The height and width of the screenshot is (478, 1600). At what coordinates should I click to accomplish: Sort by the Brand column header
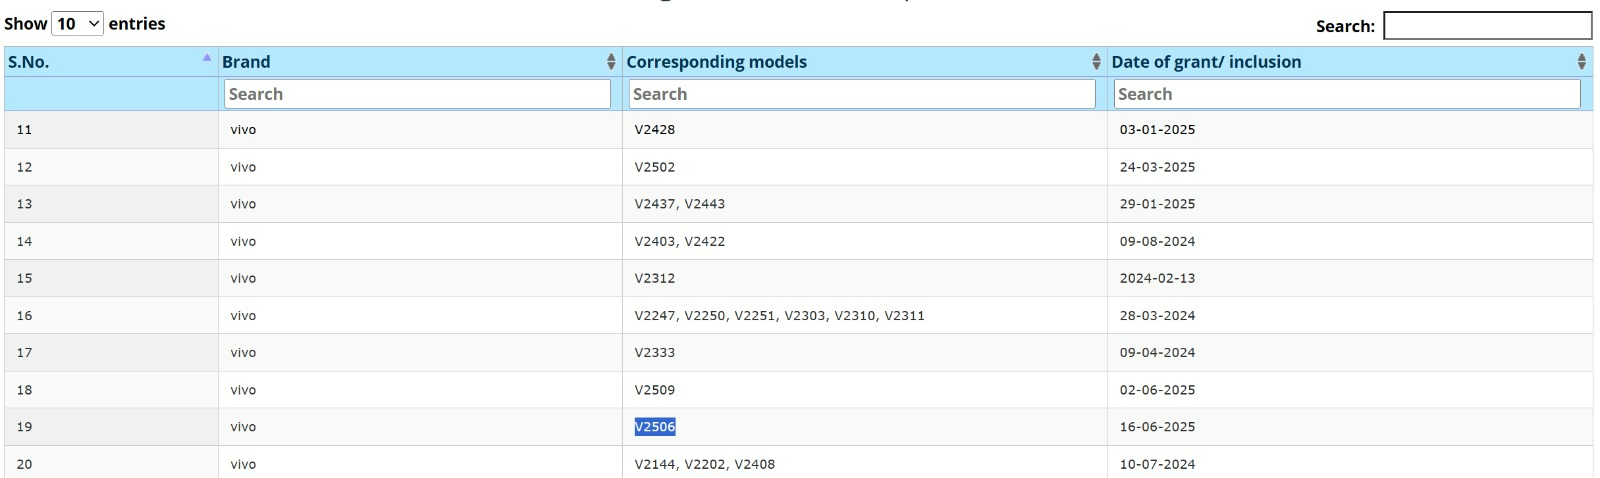pyautogui.click(x=246, y=62)
